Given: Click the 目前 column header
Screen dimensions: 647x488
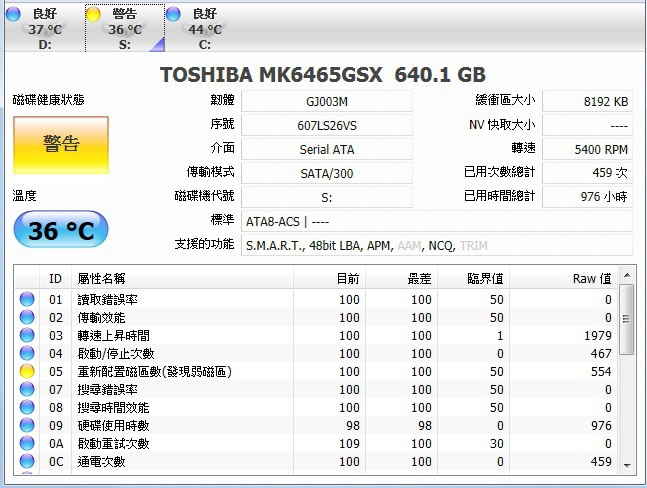Looking at the screenshot, I should click(329, 278).
